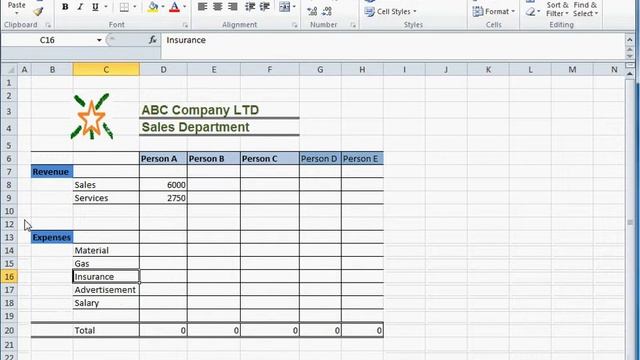Select the Material label cell

coord(106,250)
